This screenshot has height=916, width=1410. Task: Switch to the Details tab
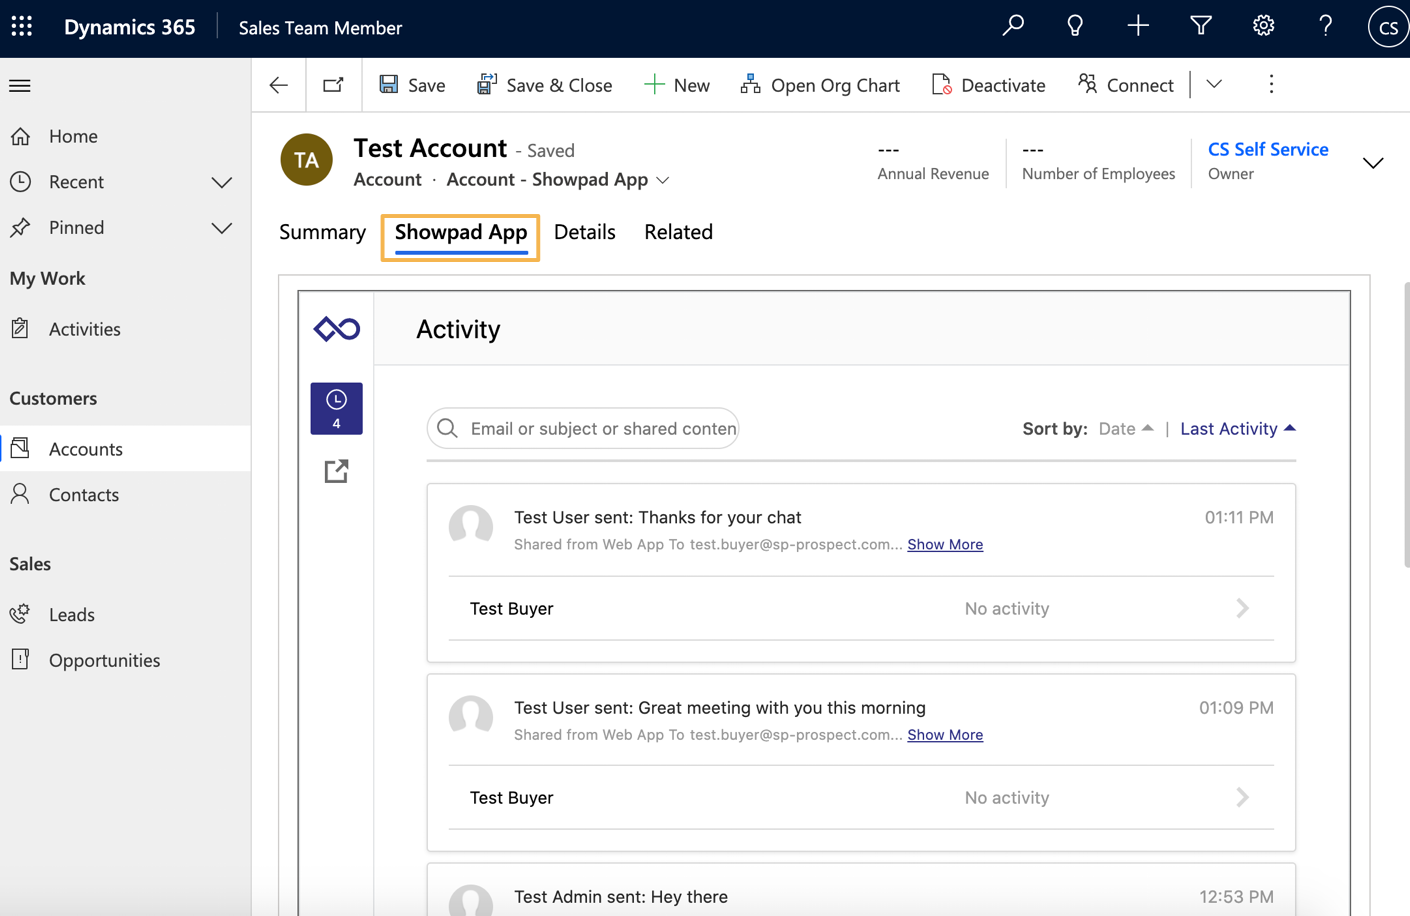[584, 232]
